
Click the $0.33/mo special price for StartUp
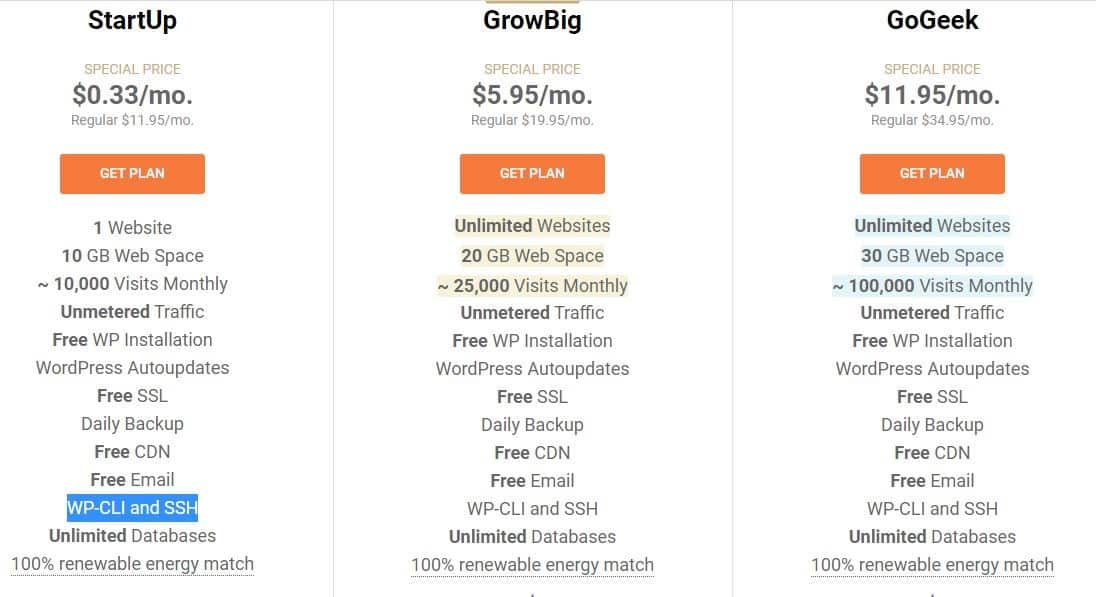pyautogui.click(x=132, y=95)
